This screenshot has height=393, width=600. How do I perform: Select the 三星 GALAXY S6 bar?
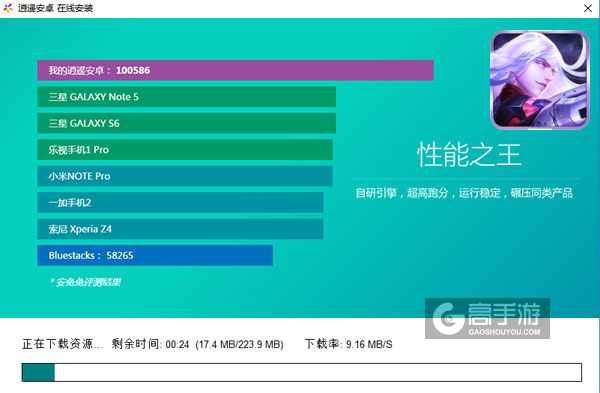pos(187,123)
